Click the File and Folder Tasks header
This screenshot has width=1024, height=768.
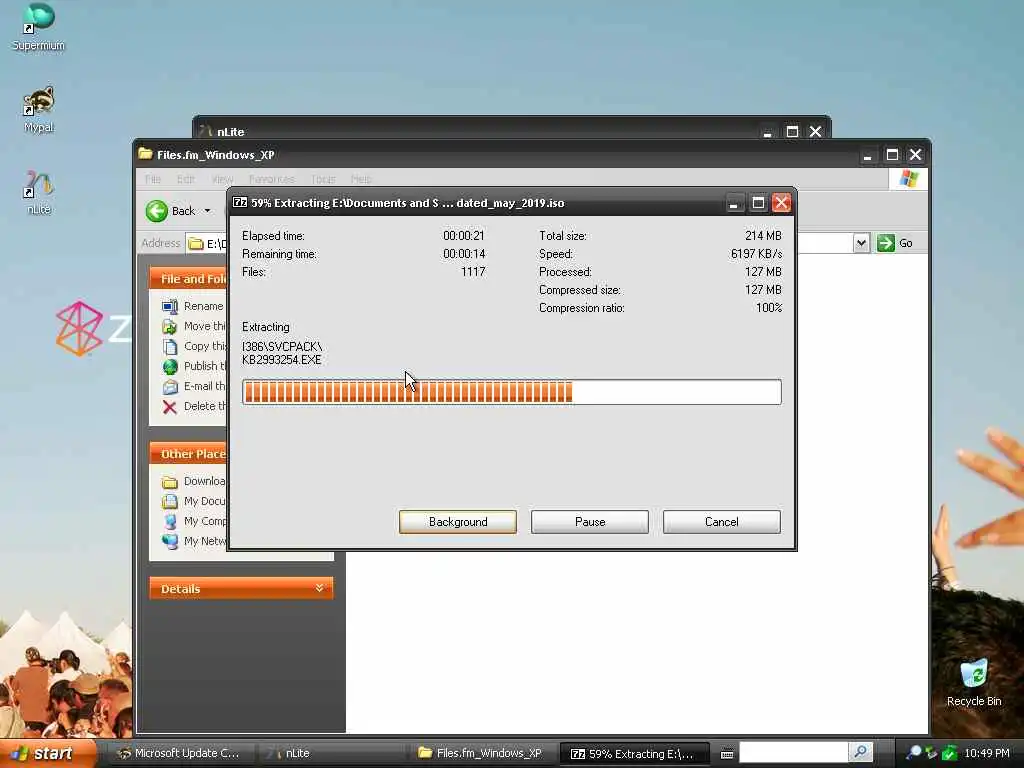point(188,279)
